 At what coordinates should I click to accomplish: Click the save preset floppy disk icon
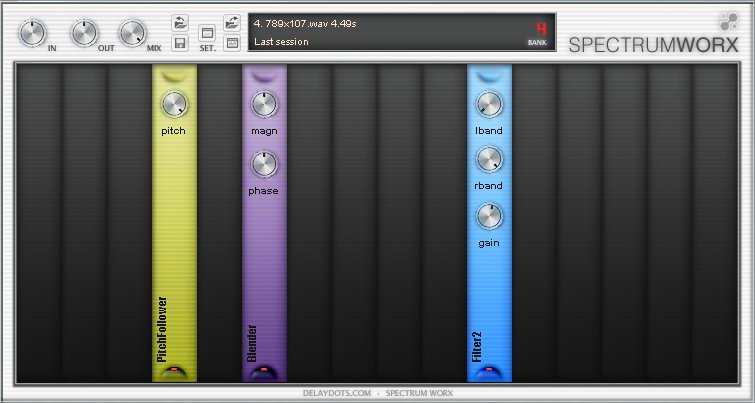point(180,43)
